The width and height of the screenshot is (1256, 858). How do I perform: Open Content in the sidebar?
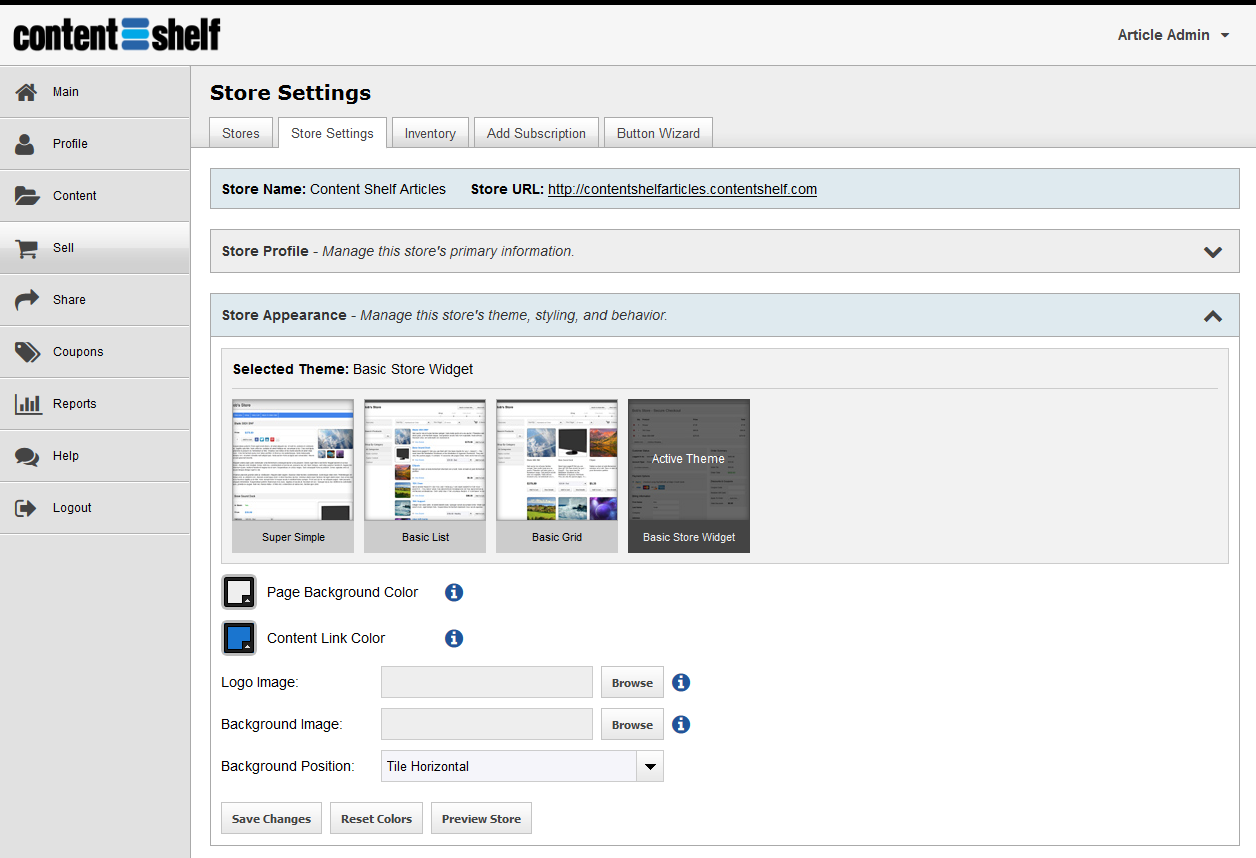(95, 196)
